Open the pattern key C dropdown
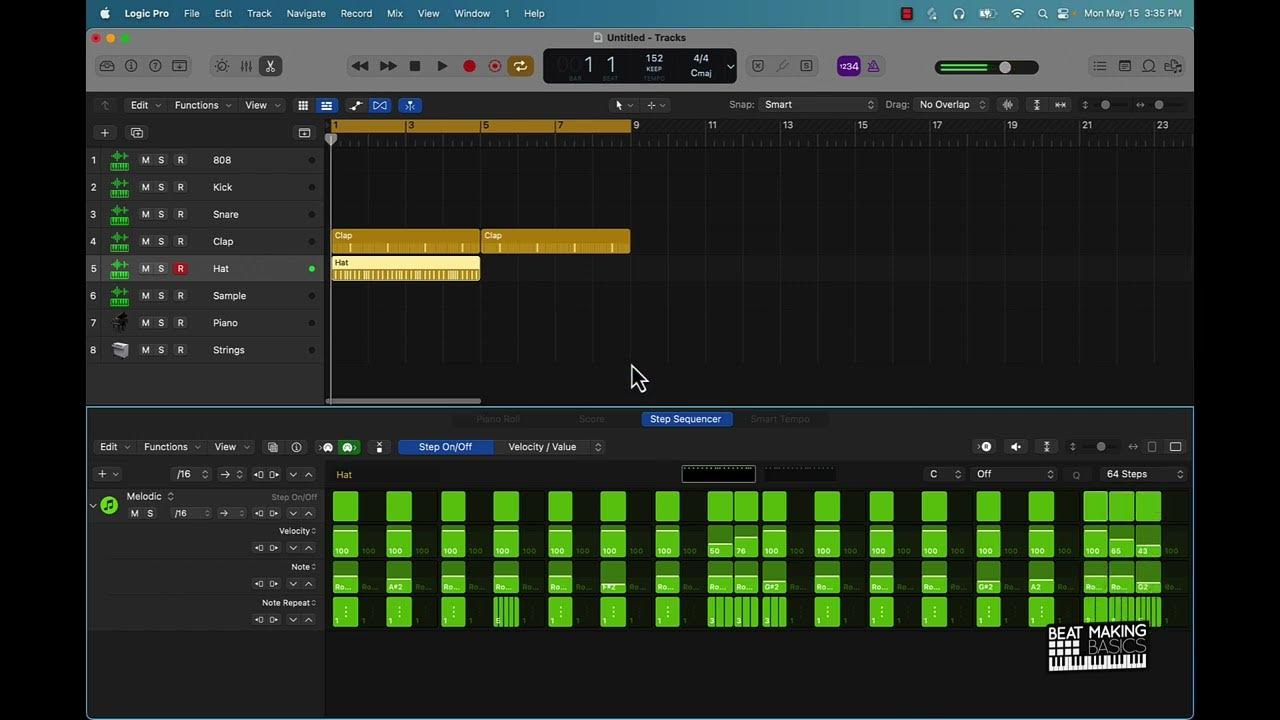 944,474
